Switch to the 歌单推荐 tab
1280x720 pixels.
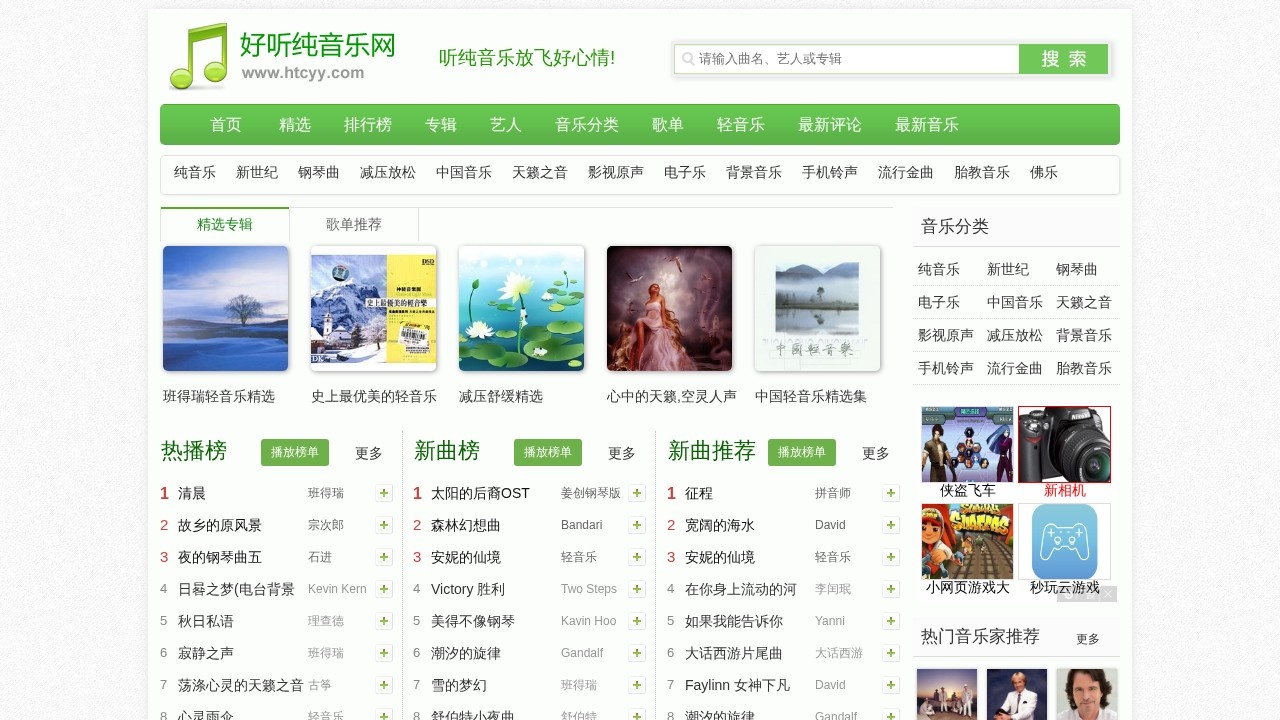(x=354, y=224)
